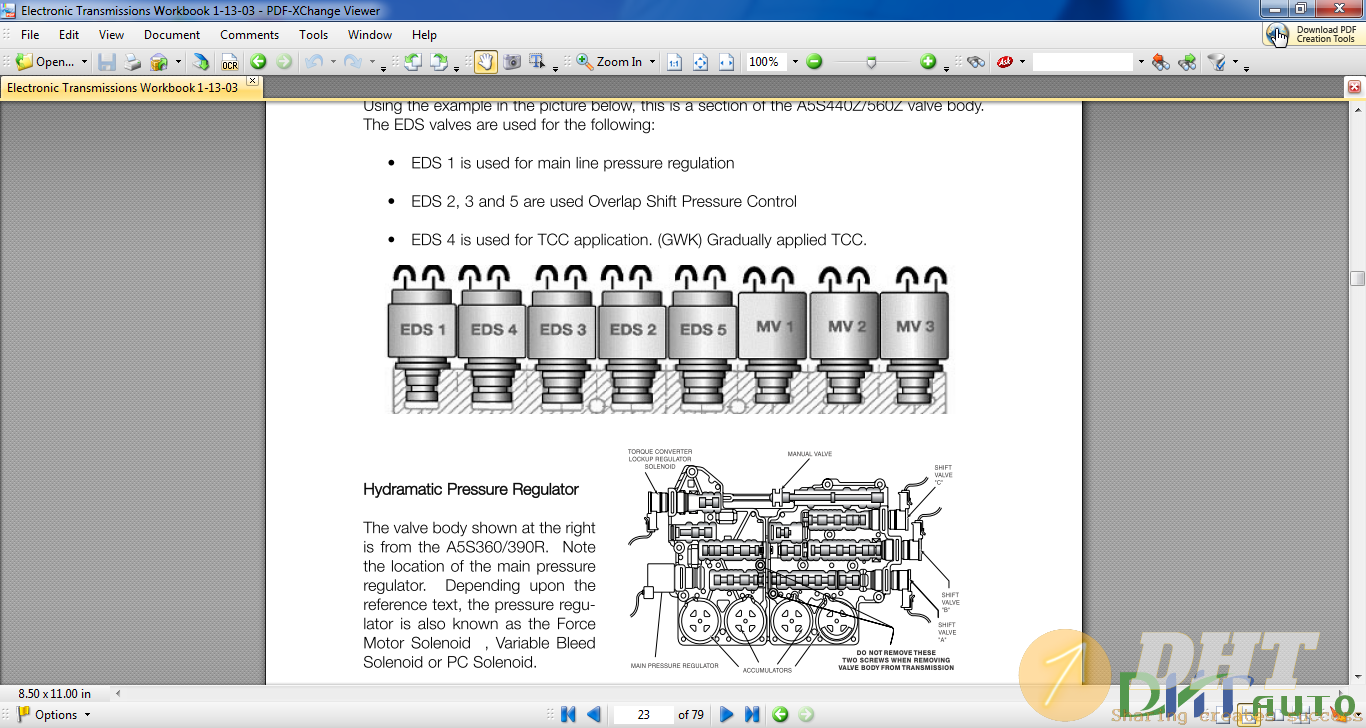The image size is (1366, 728).
Task: Expand the Open recent files dropdown arrow
Action: coord(84,62)
